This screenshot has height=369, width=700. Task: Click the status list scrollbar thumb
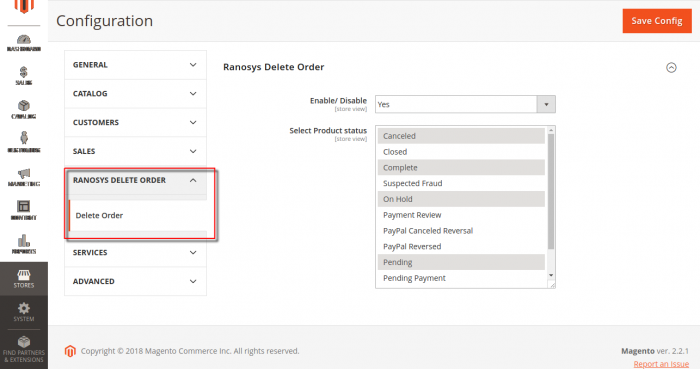click(551, 191)
